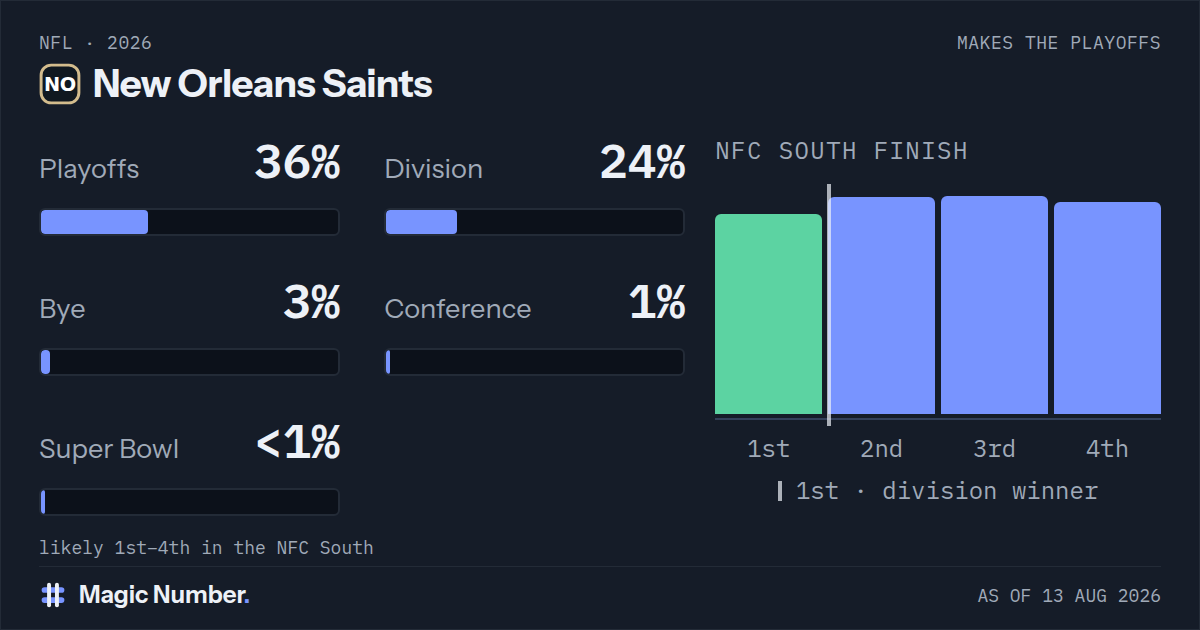The width and height of the screenshot is (1200, 630).
Task: Click the Magic Number brand text
Action: (x=164, y=595)
